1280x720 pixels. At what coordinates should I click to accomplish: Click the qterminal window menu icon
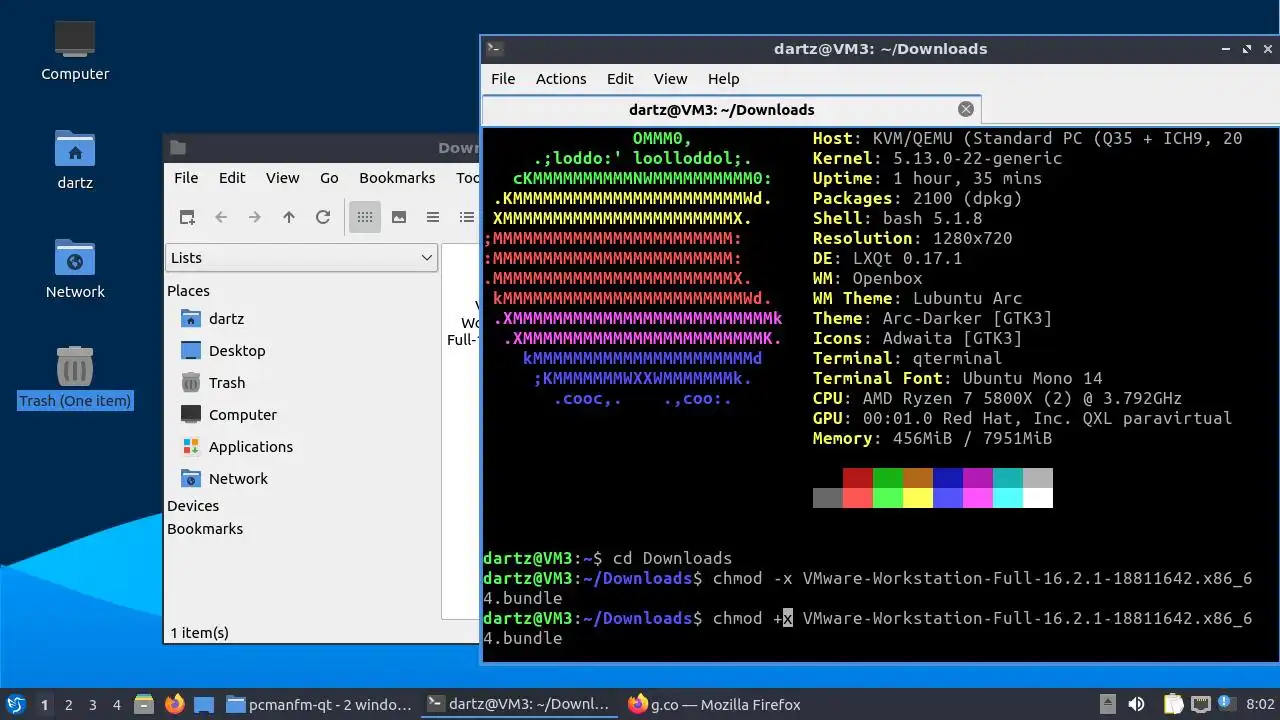[x=494, y=49]
